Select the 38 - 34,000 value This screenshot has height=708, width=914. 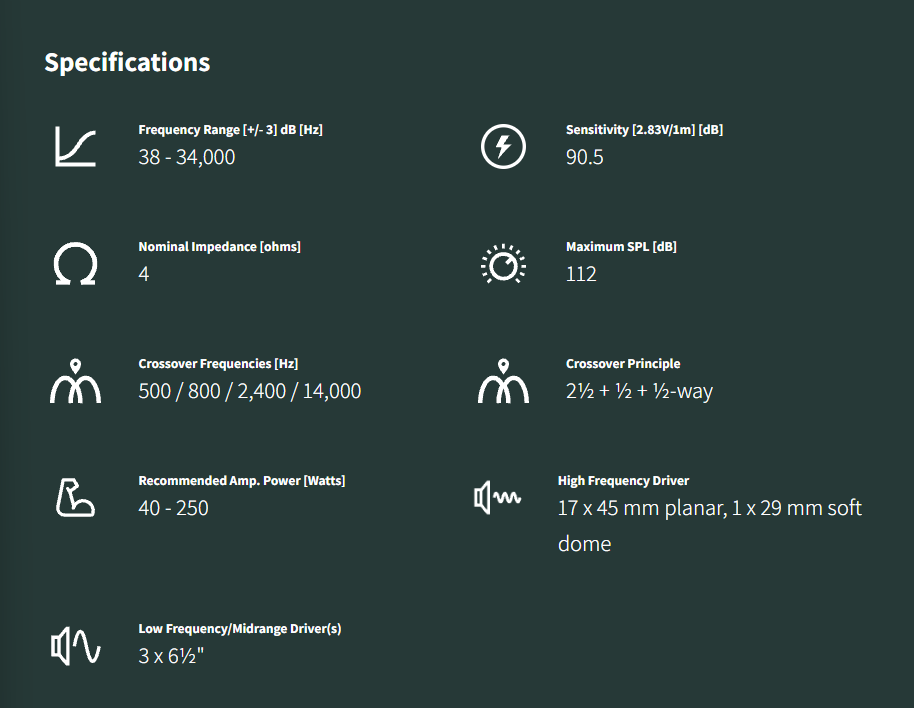187,157
